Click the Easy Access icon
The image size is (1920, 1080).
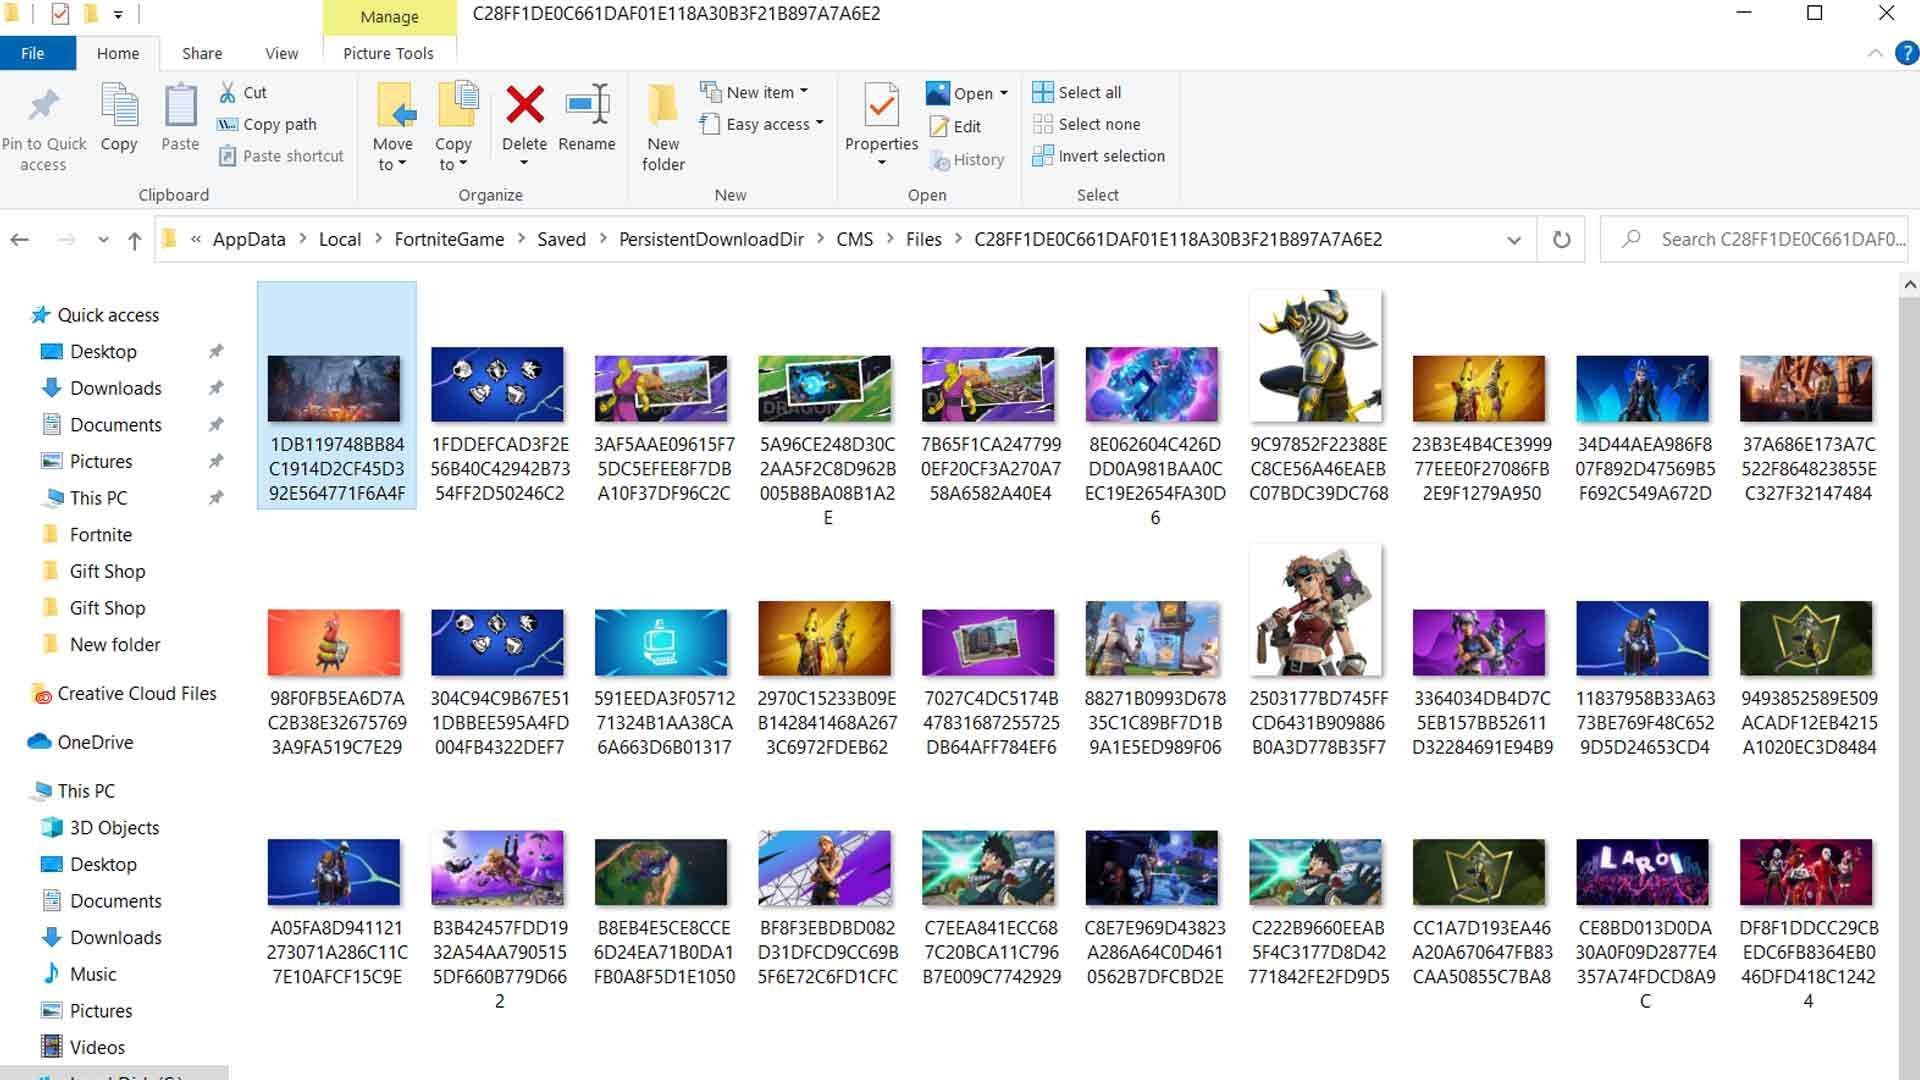click(x=712, y=124)
